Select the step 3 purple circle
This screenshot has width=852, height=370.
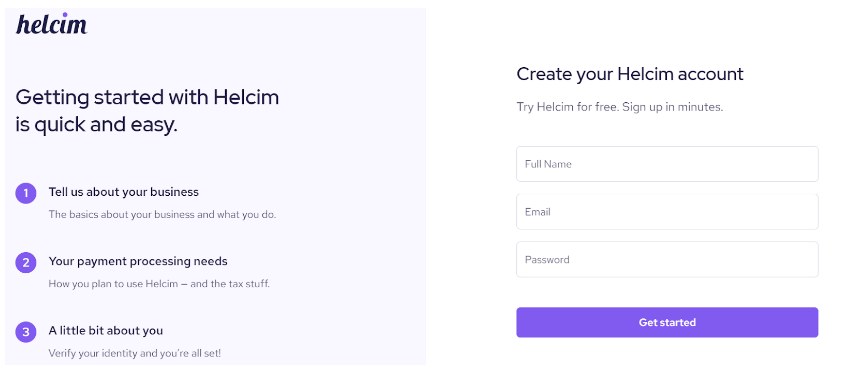click(x=26, y=331)
